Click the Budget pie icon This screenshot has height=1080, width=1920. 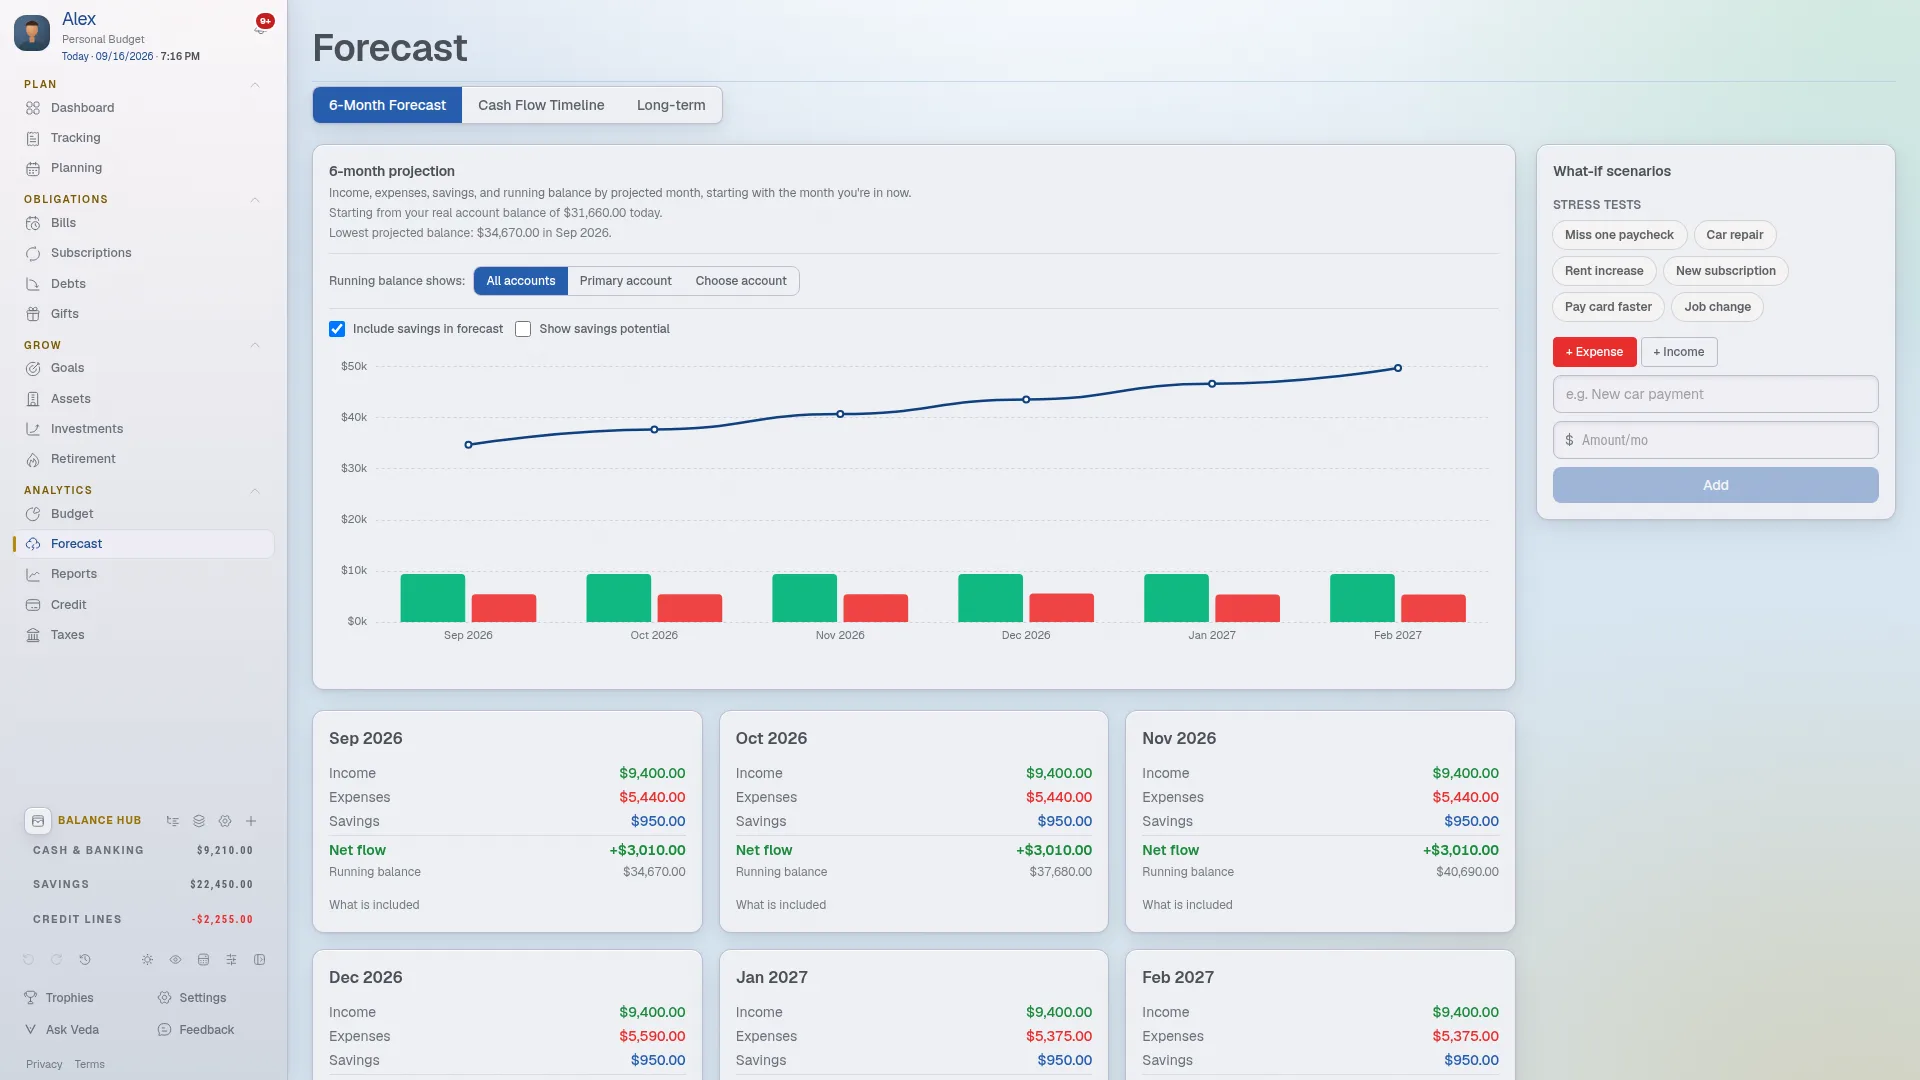[x=33, y=514]
